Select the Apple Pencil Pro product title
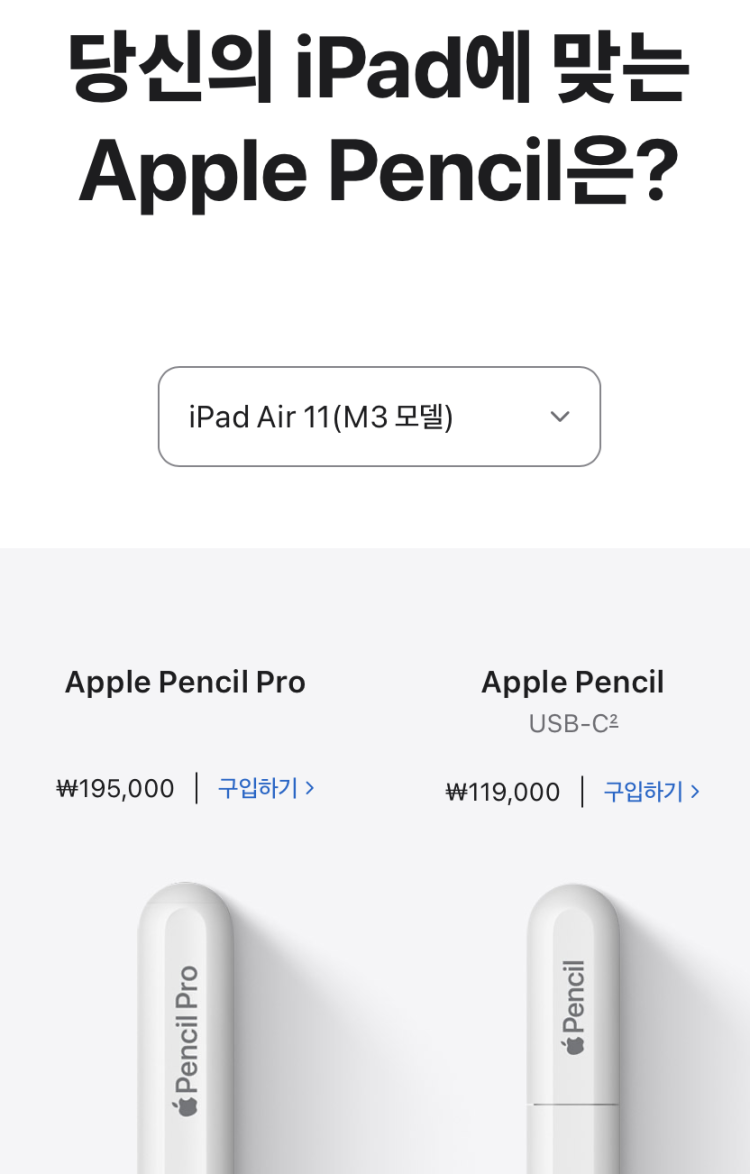The width and height of the screenshot is (750, 1174). click(x=185, y=682)
